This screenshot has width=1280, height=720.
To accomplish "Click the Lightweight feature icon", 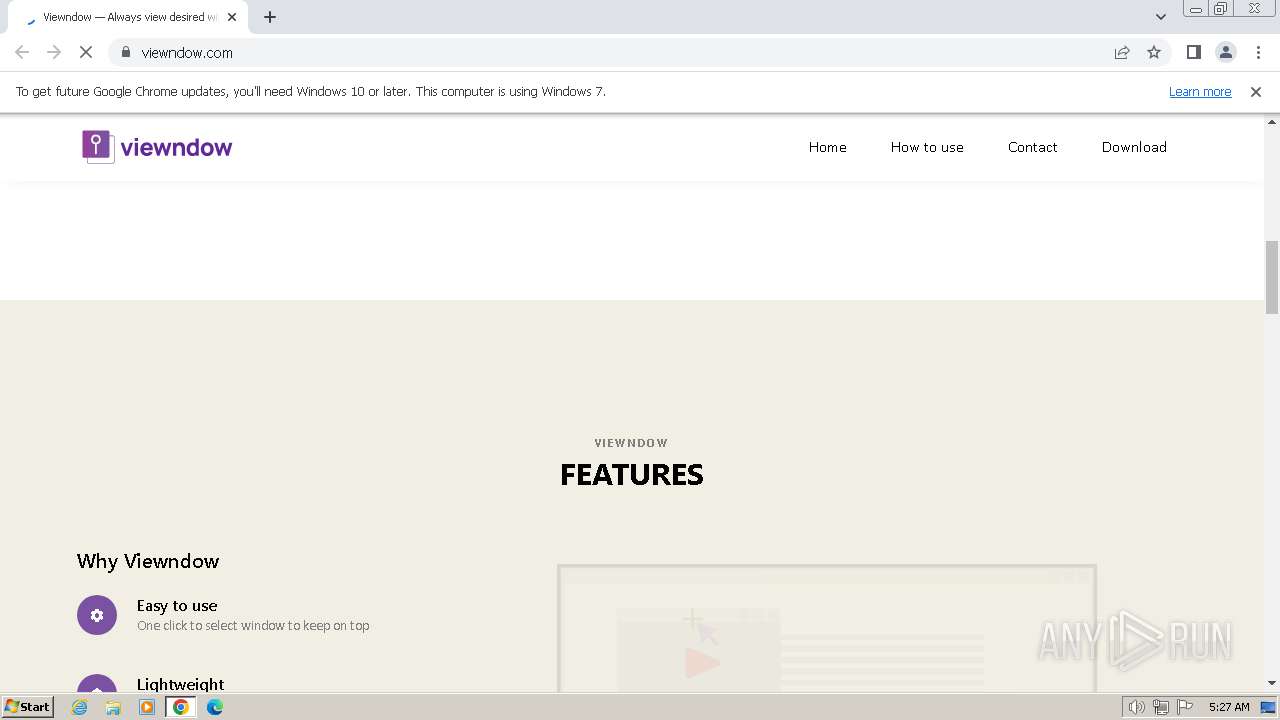I will coord(97,684).
